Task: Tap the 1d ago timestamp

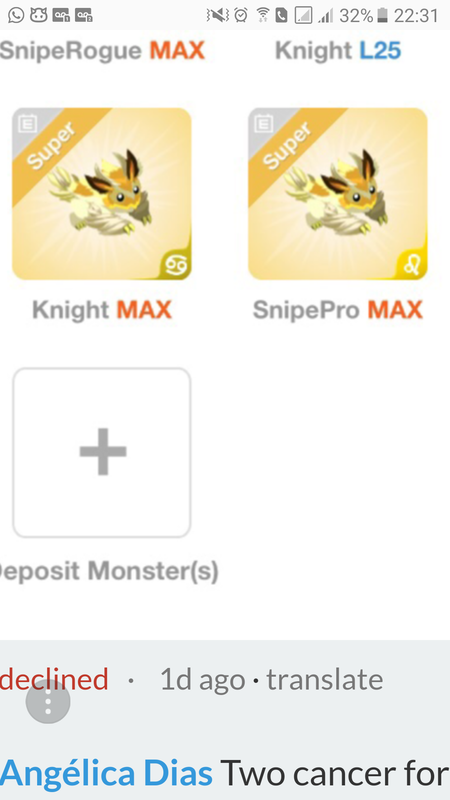Action: pyautogui.click(x=203, y=680)
